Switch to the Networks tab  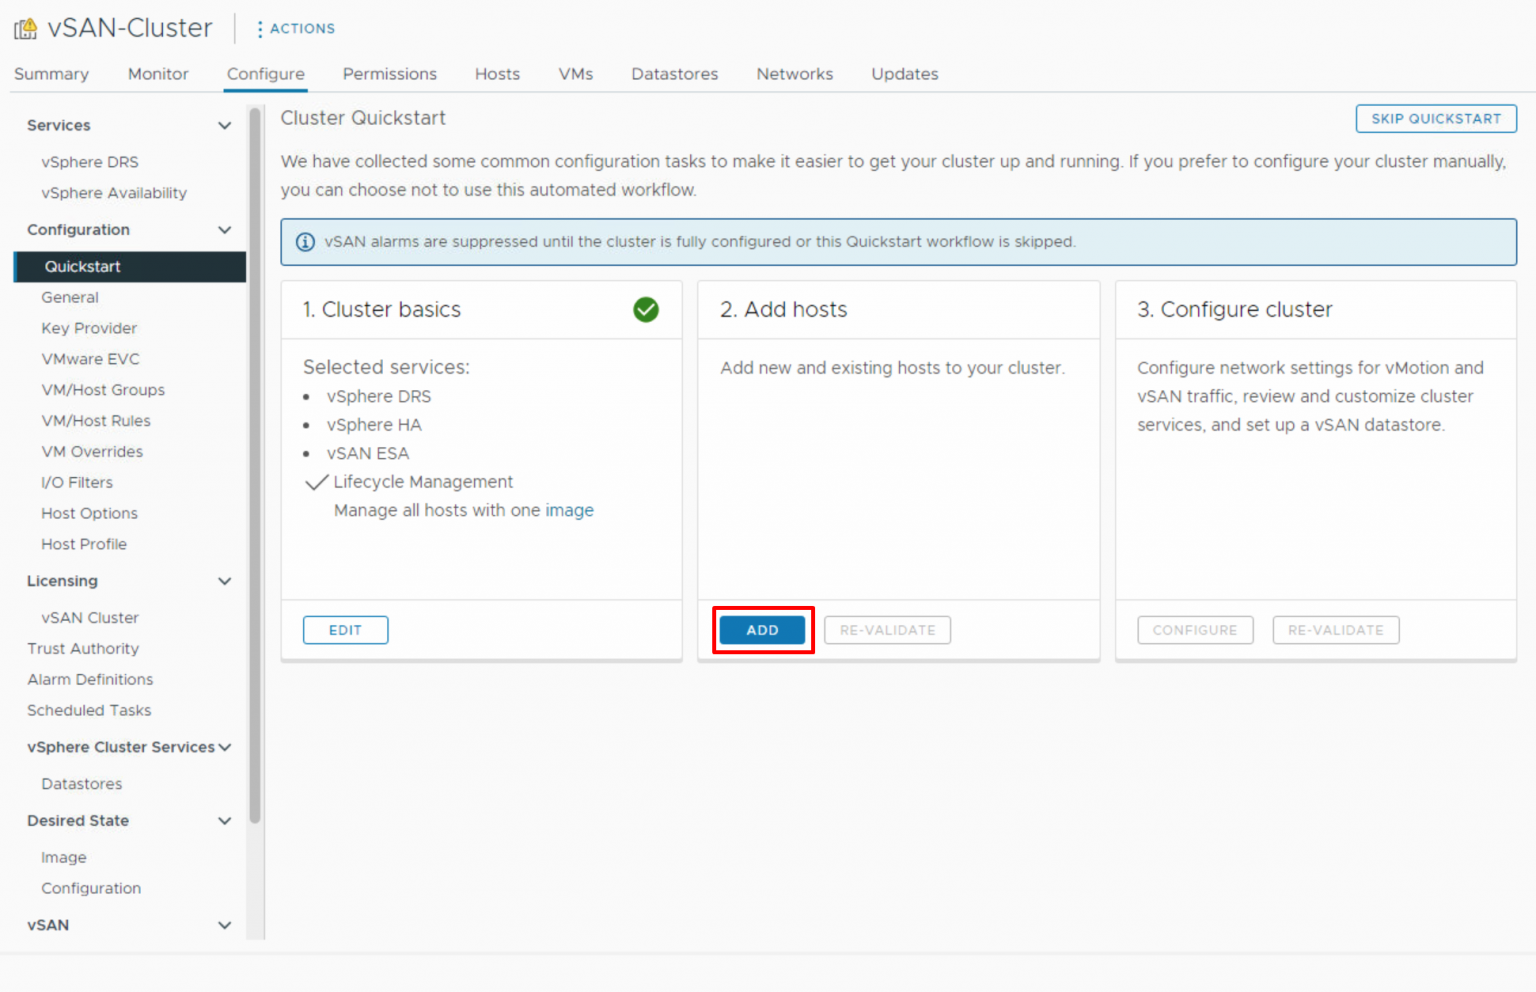(794, 73)
